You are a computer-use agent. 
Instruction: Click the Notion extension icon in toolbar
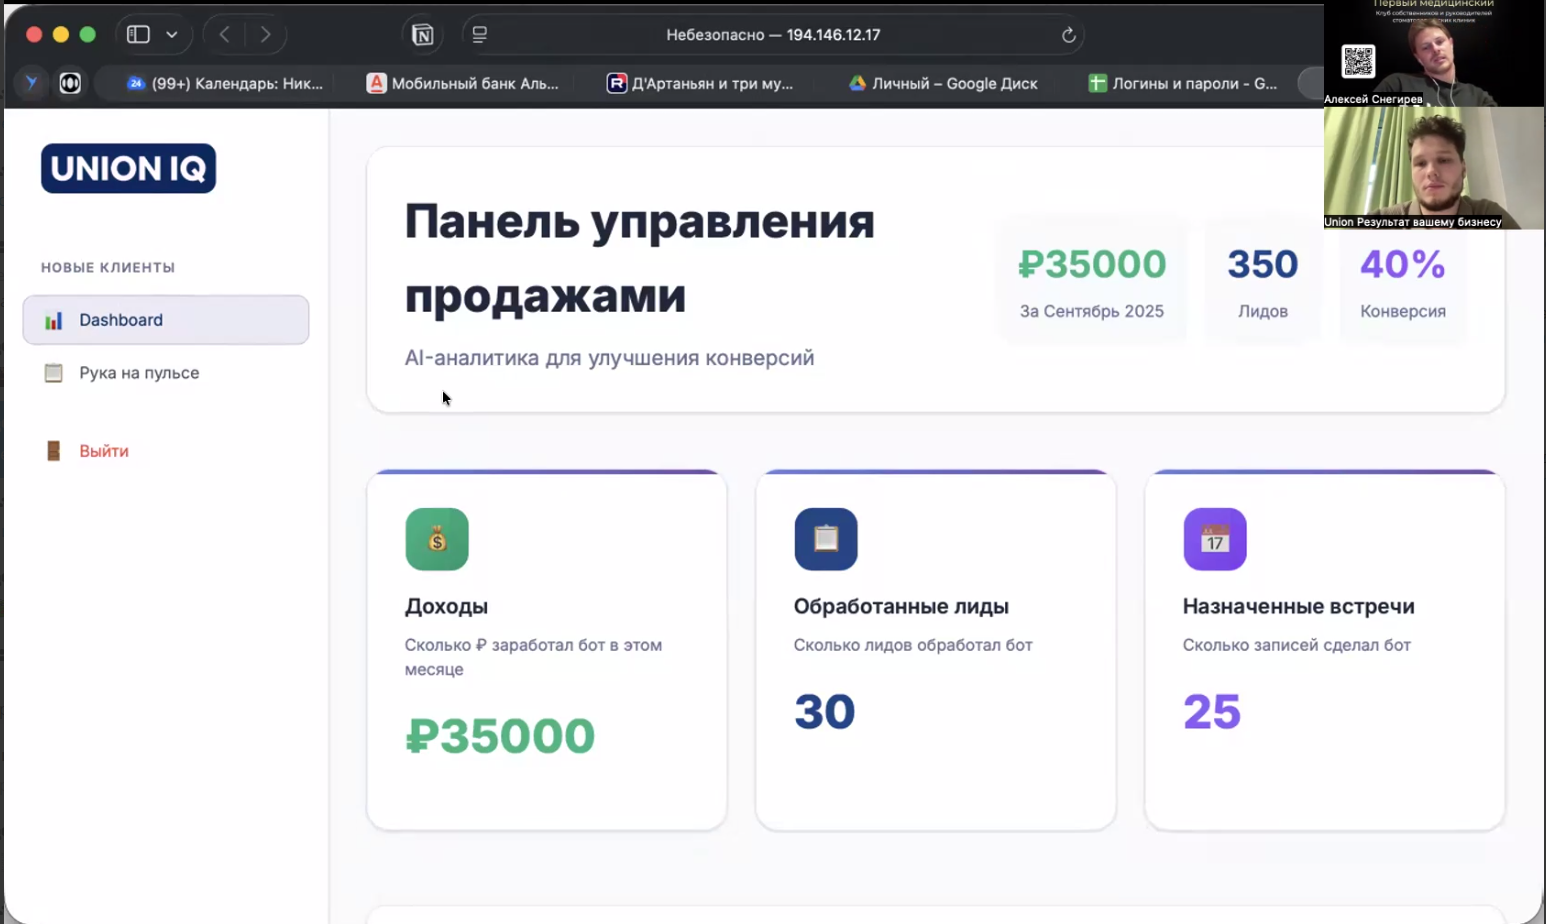(x=423, y=35)
